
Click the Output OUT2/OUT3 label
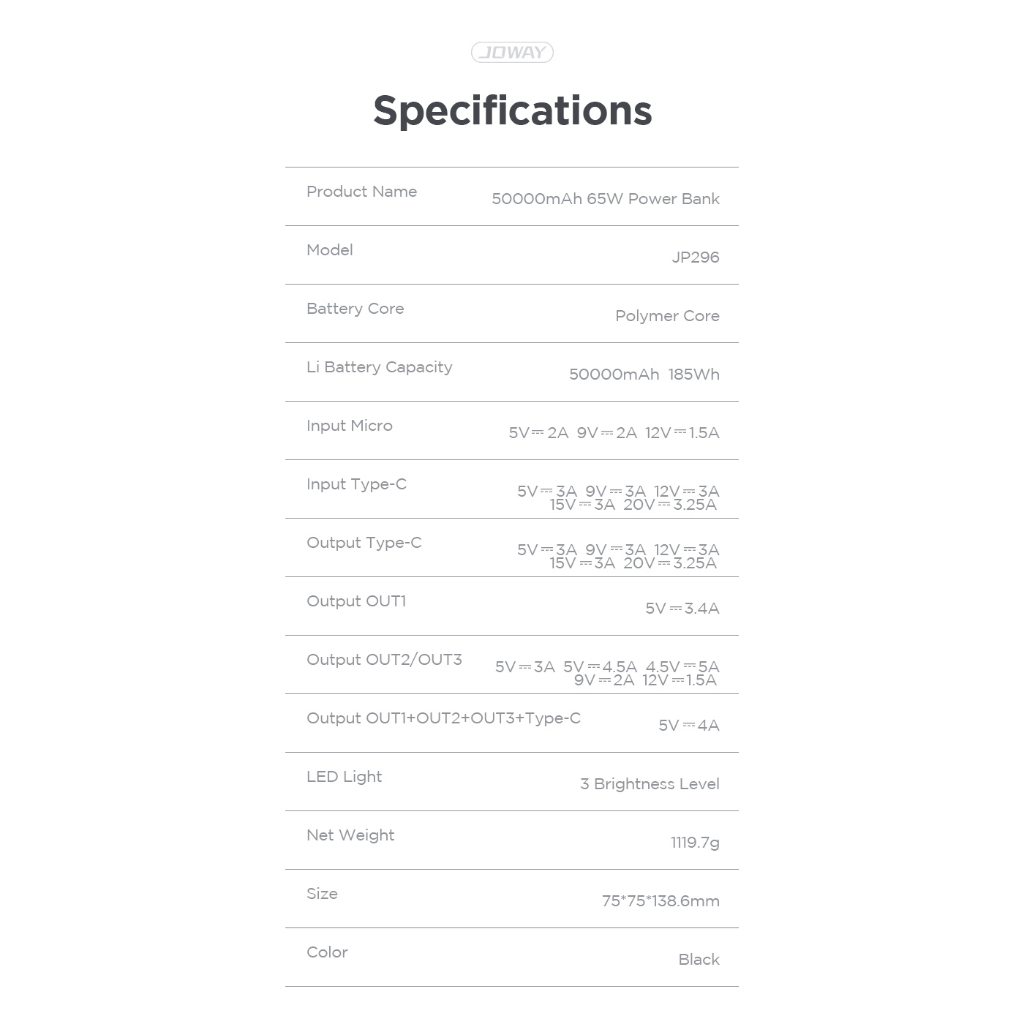click(x=384, y=660)
